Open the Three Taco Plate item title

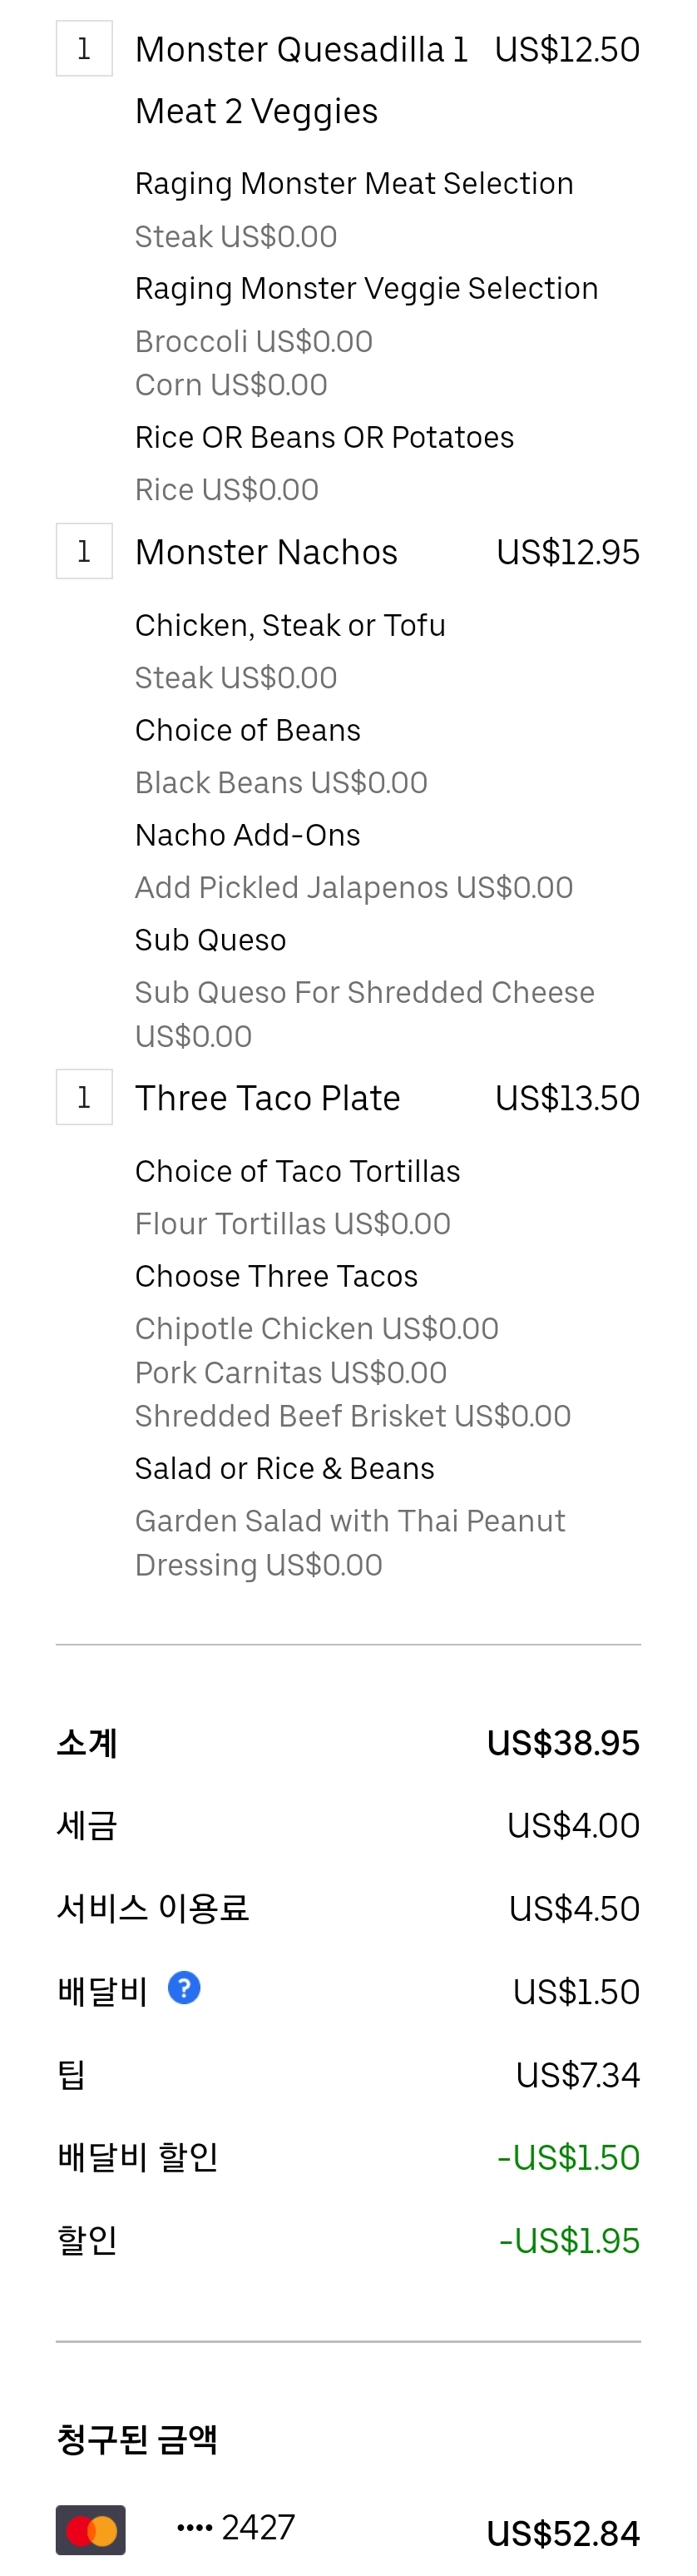tap(267, 1098)
